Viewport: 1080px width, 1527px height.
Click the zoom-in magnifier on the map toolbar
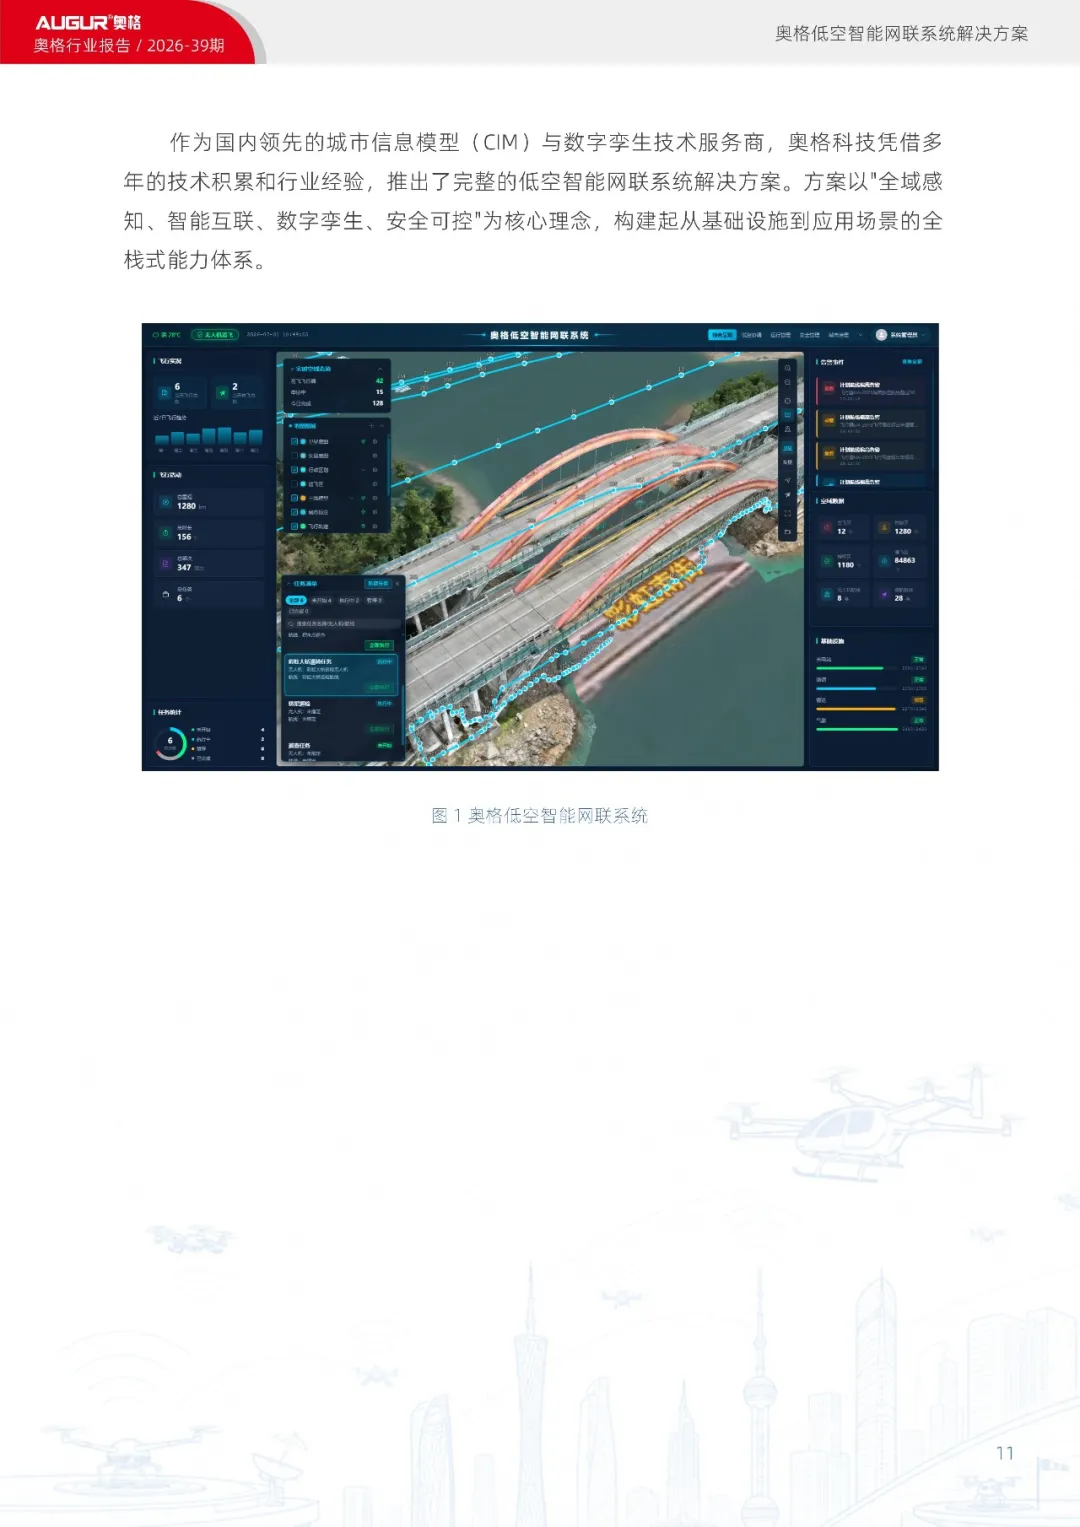click(x=788, y=368)
